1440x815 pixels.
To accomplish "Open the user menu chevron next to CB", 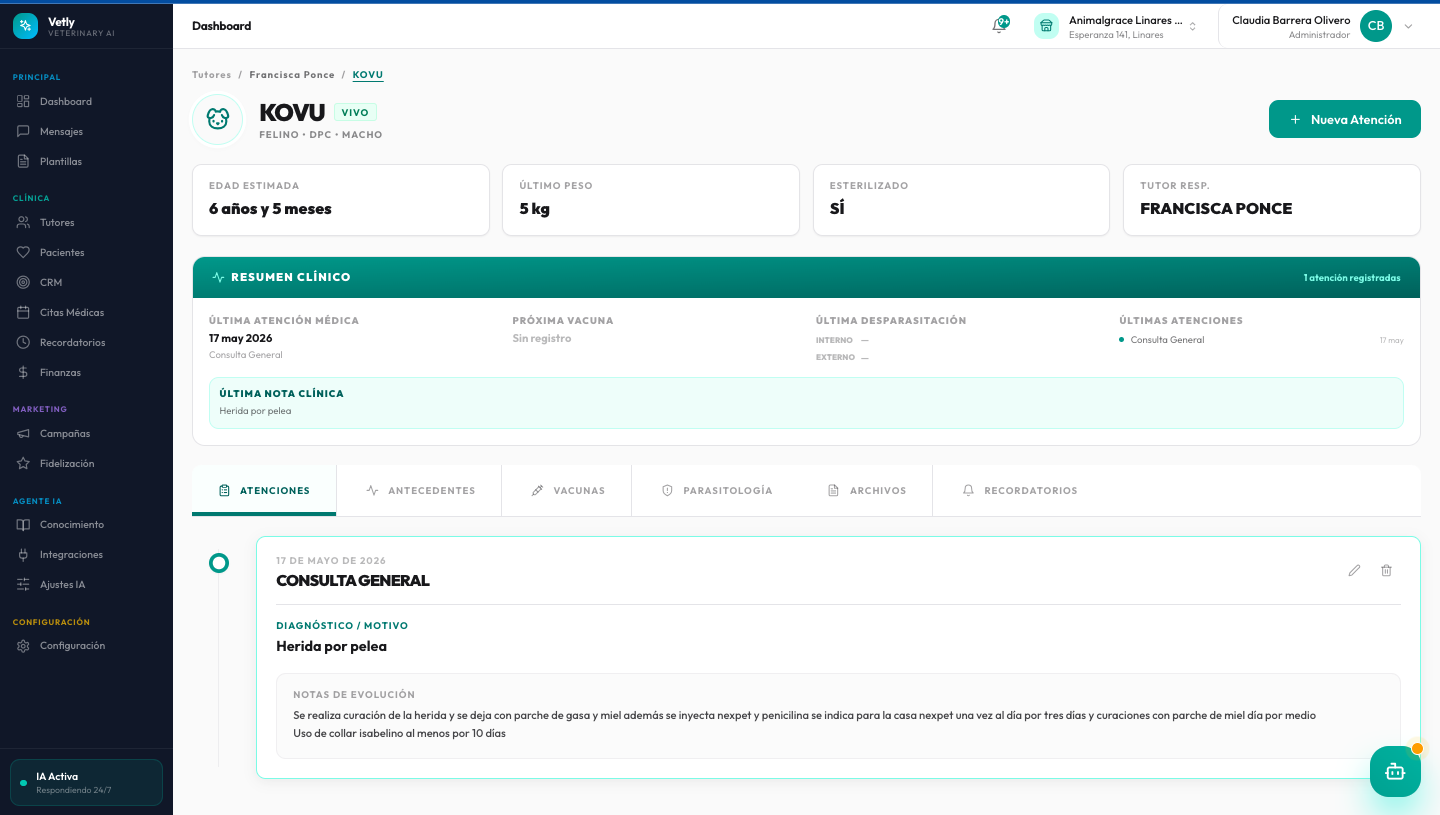I will pyautogui.click(x=1408, y=26).
